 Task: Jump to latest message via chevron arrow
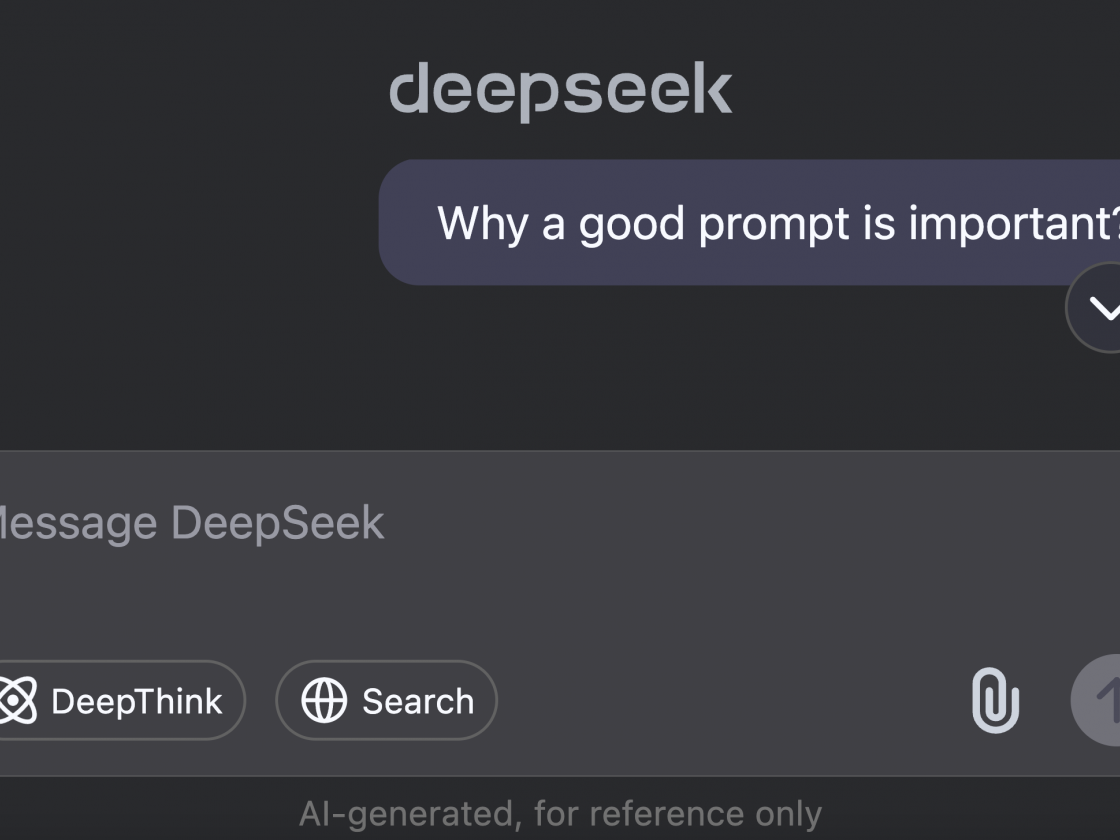click(1100, 308)
